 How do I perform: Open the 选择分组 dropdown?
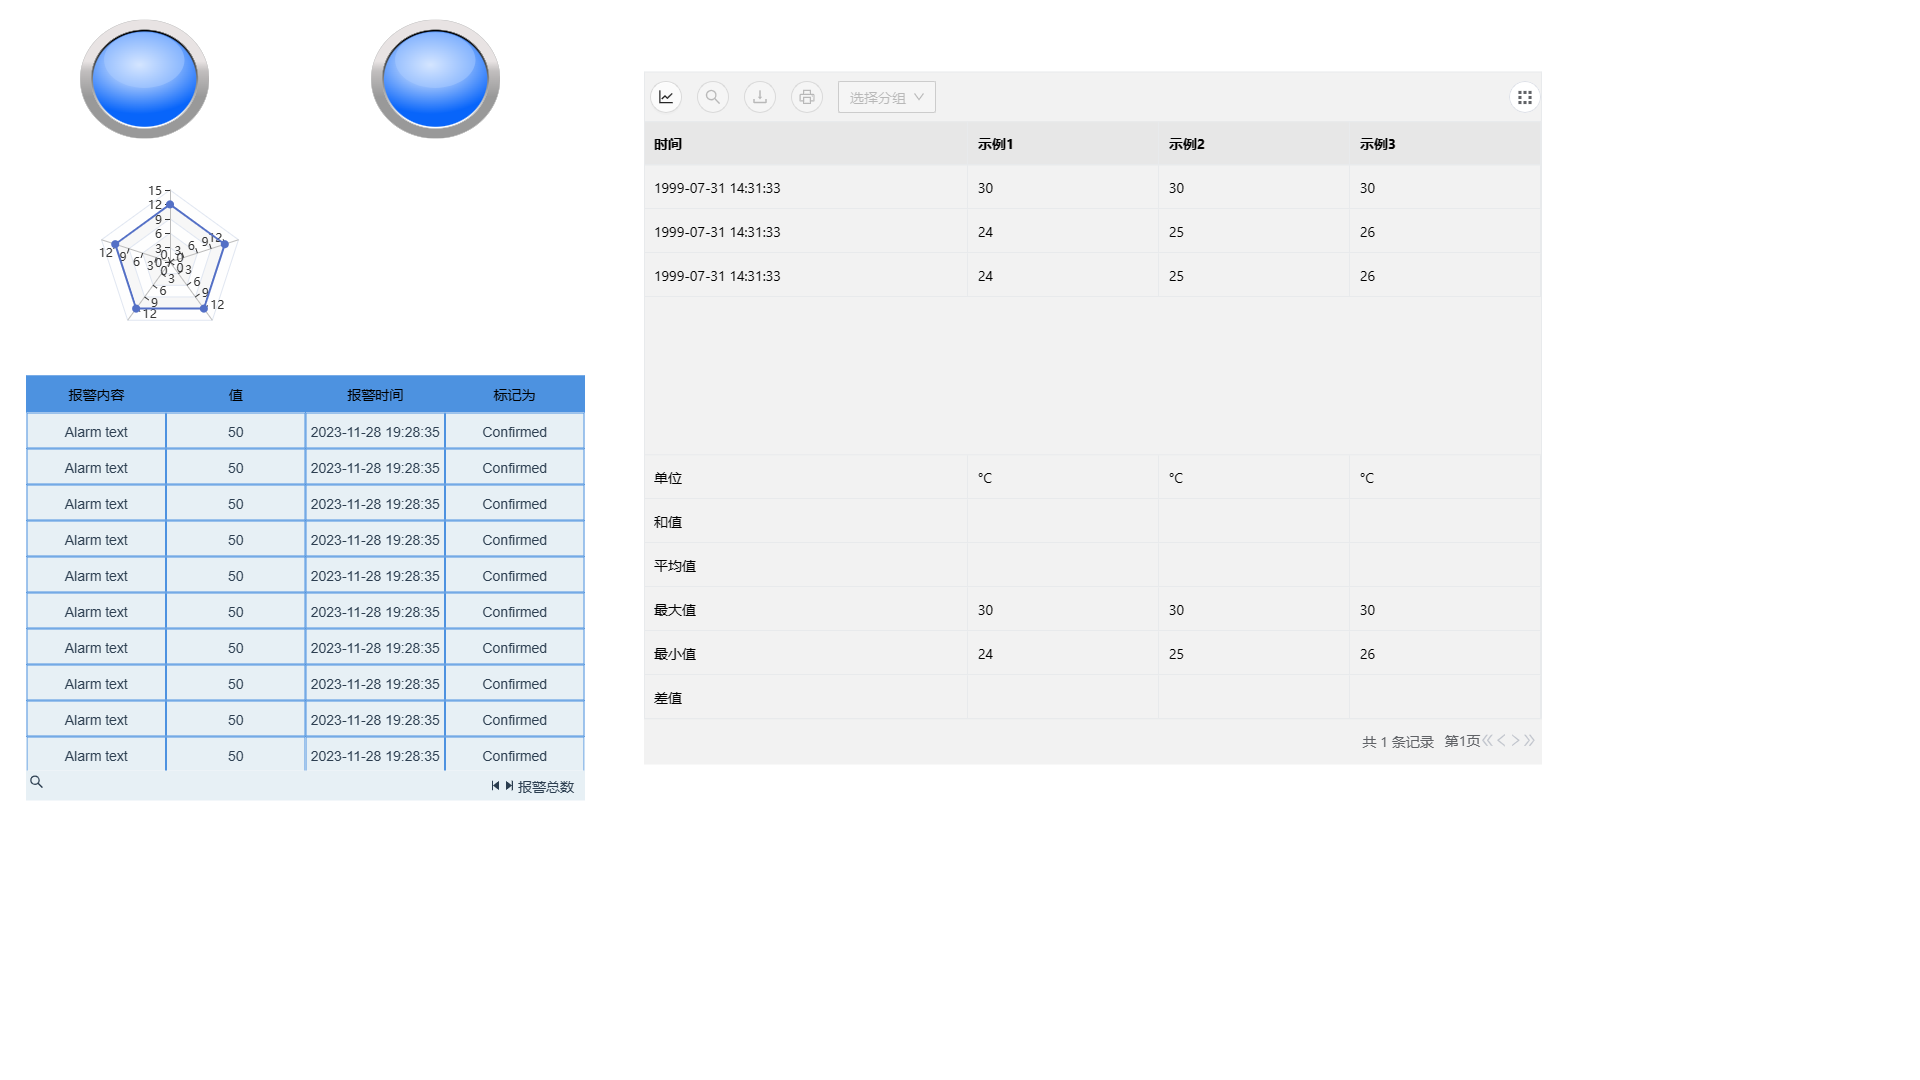pyautogui.click(x=886, y=97)
